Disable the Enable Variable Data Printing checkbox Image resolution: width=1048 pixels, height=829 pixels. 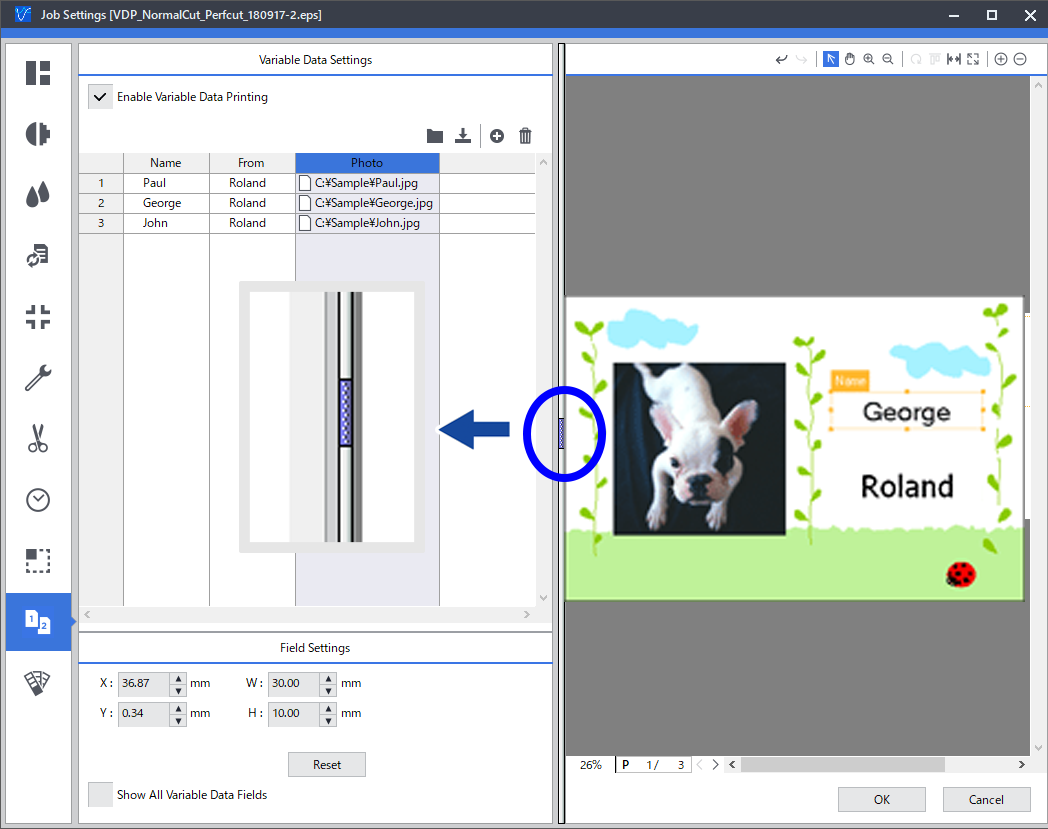pos(100,97)
